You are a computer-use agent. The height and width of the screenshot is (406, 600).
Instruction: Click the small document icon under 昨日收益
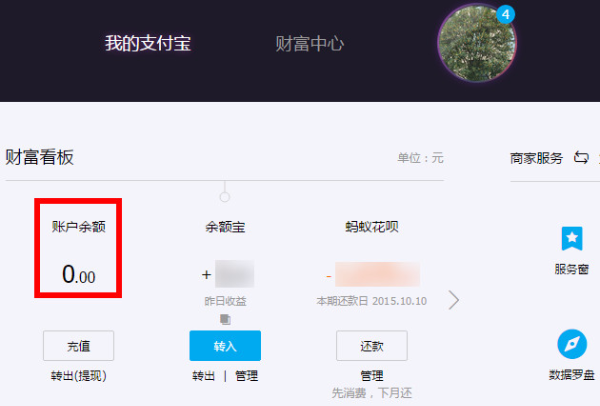(x=225, y=319)
